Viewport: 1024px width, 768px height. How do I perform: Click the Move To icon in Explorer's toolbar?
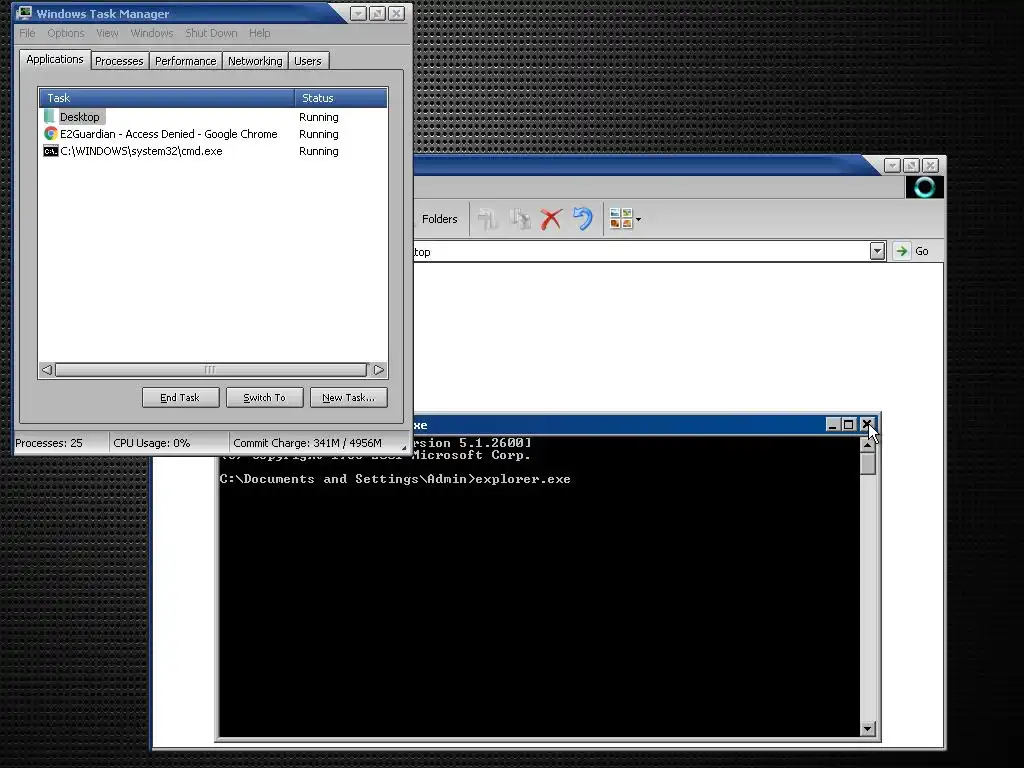tap(487, 219)
